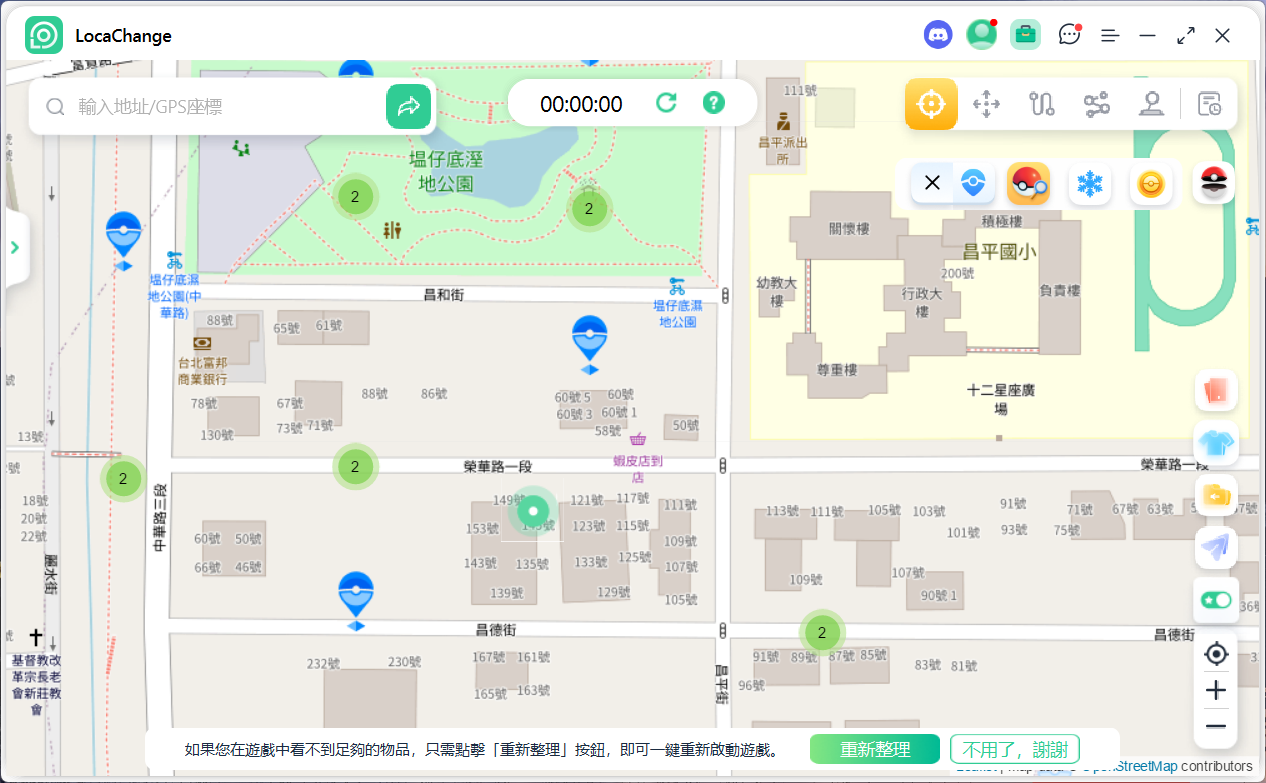Click the Discord icon in title bar

tap(937, 35)
